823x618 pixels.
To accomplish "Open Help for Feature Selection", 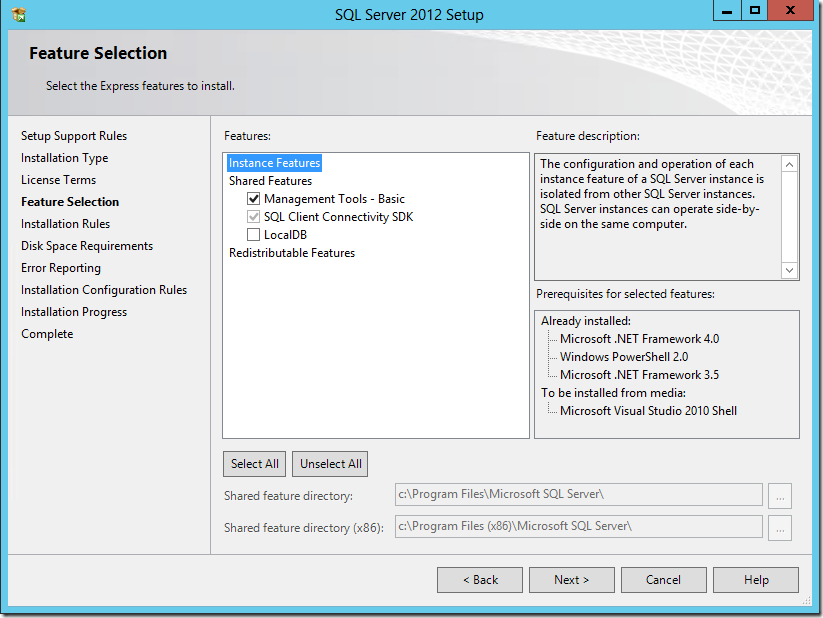I will click(x=756, y=580).
